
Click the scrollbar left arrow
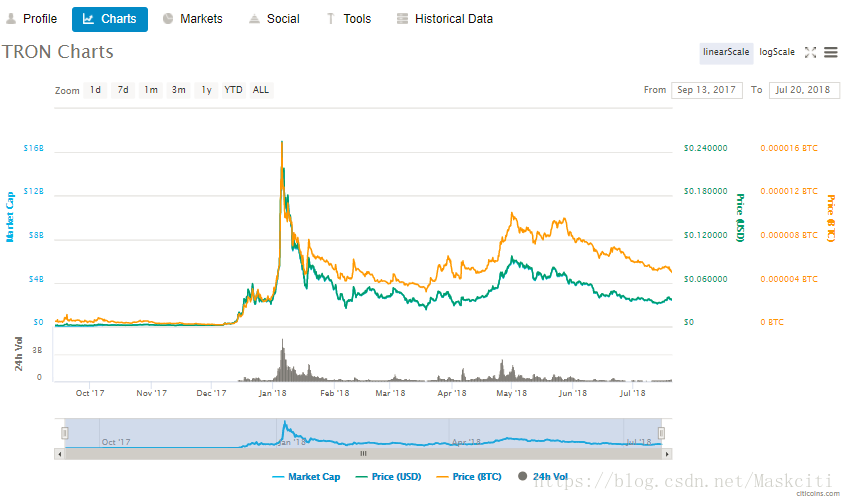(59, 454)
